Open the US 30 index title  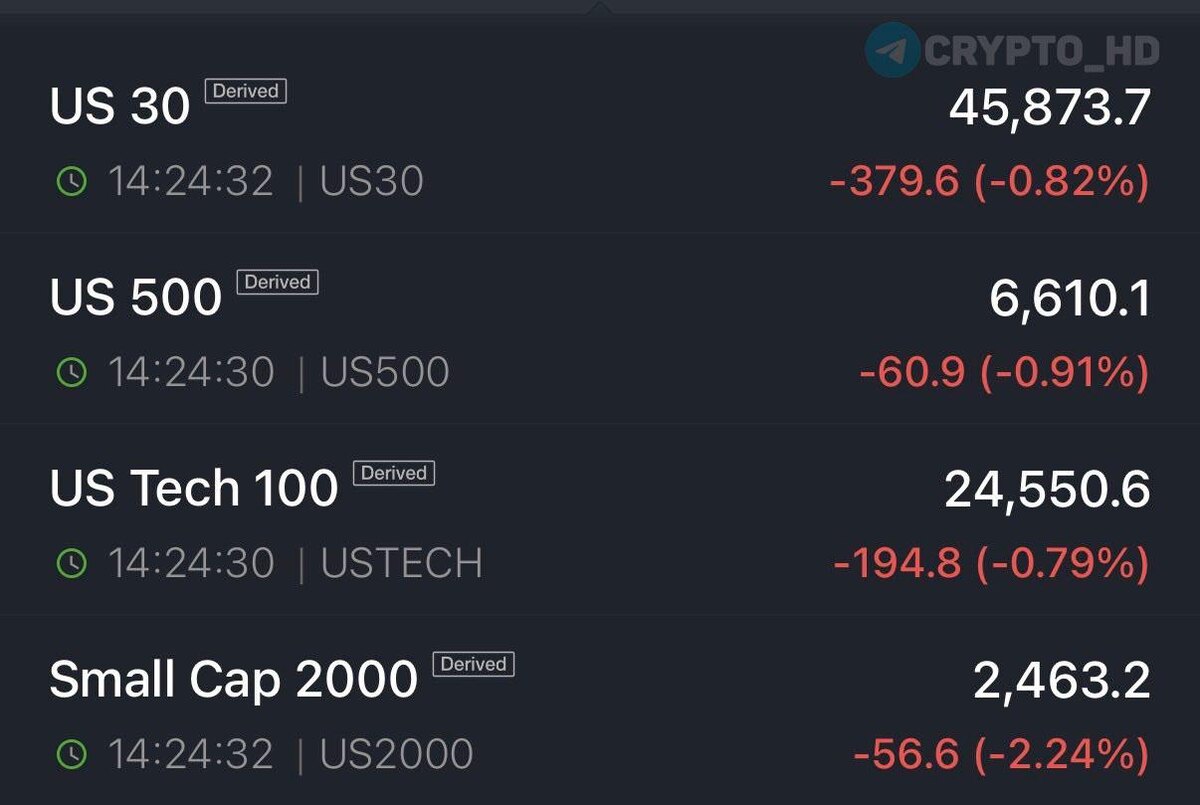[x=120, y=107]
